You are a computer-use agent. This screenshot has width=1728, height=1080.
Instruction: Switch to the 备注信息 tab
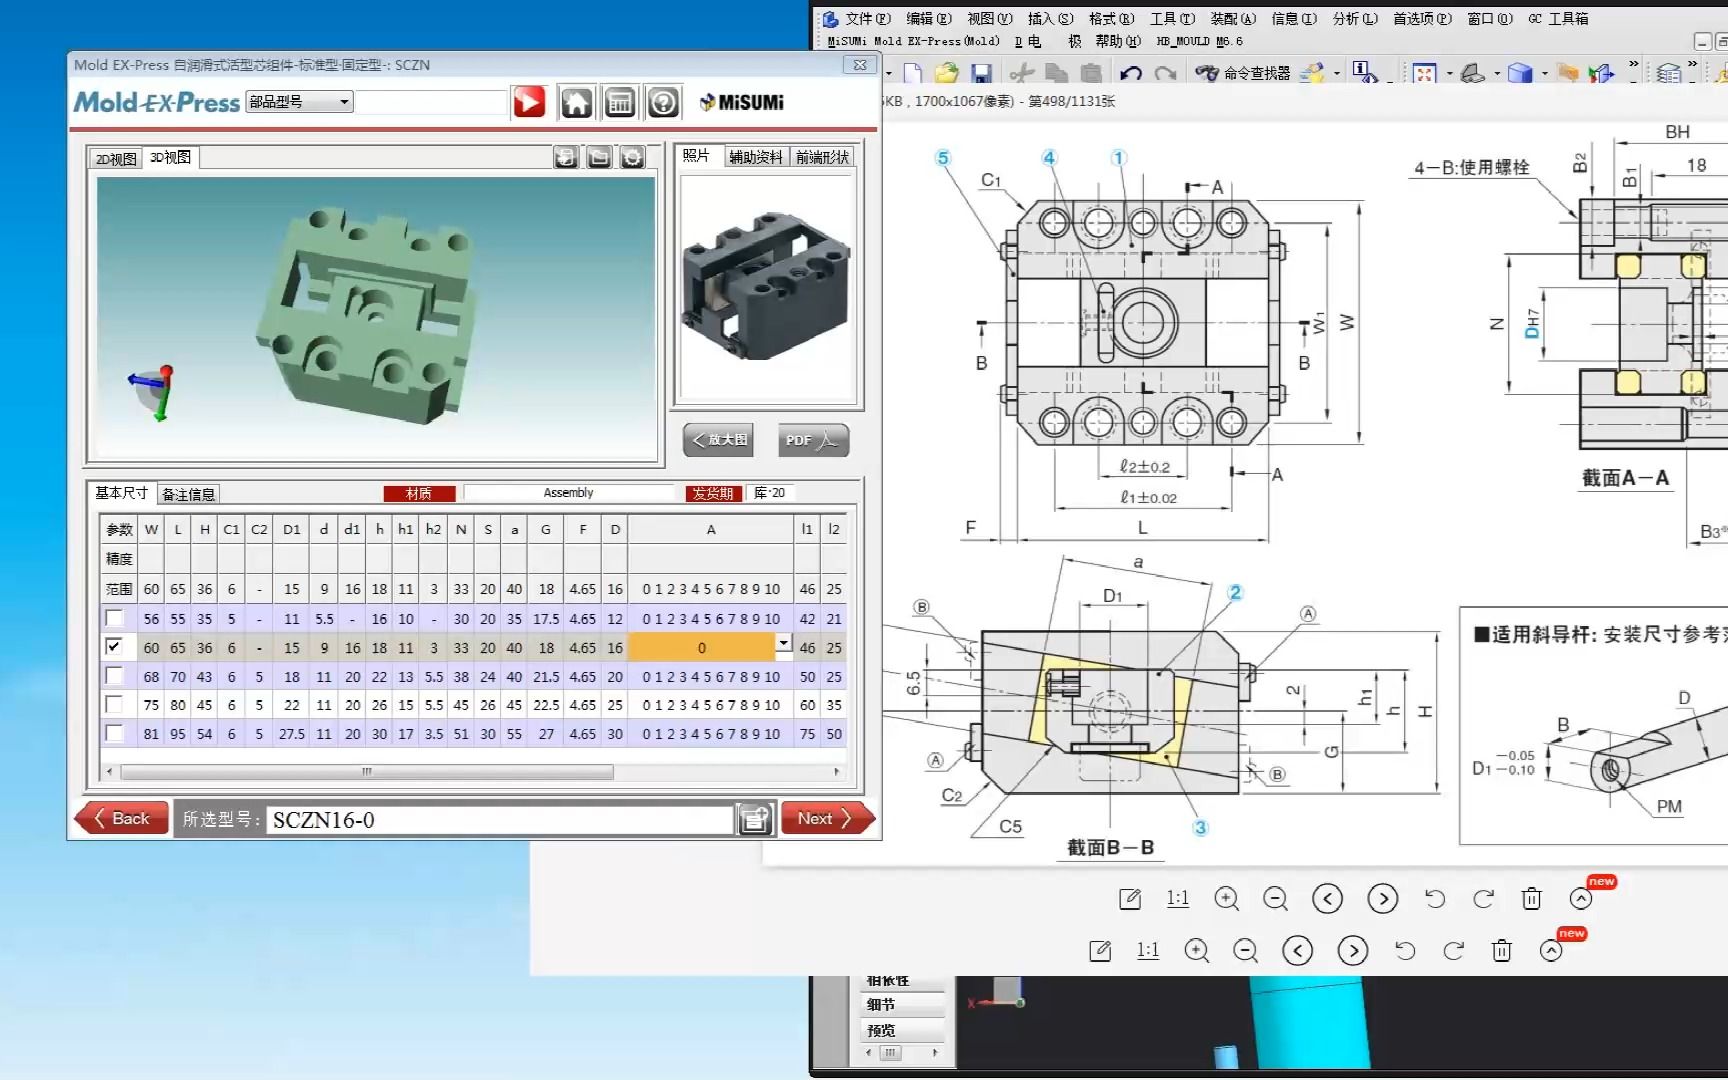[188, 494]
